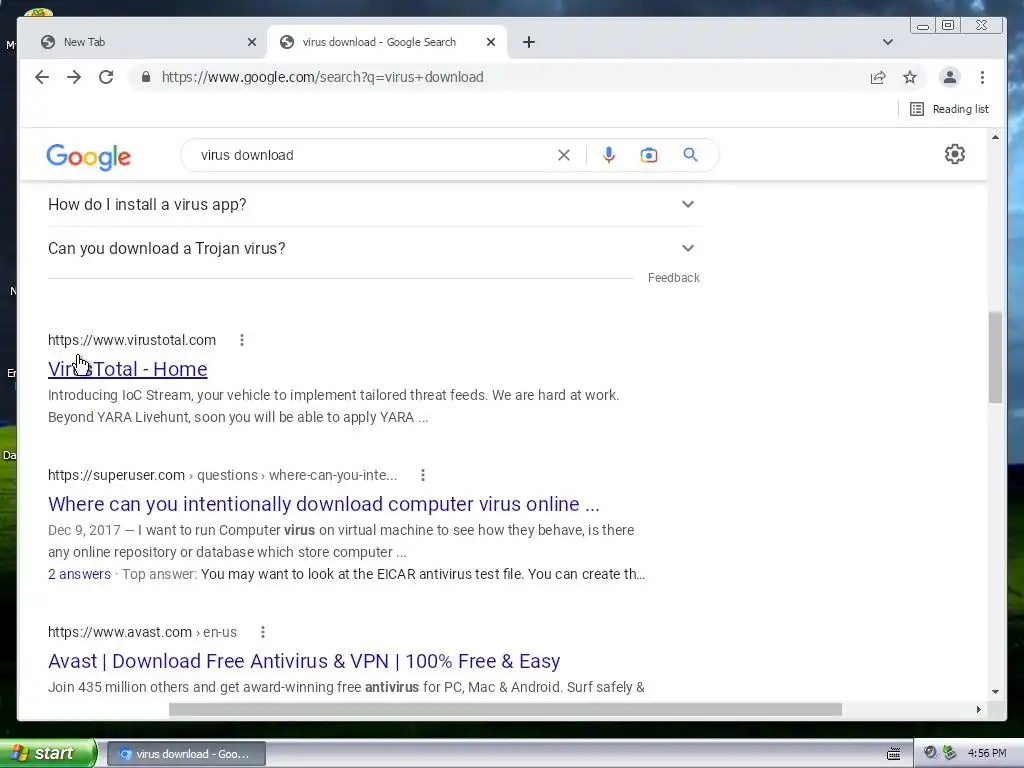Open the on-screen keyboard tray icon
The height and width of the screenshot is (768, 1024).
point(894,754)
